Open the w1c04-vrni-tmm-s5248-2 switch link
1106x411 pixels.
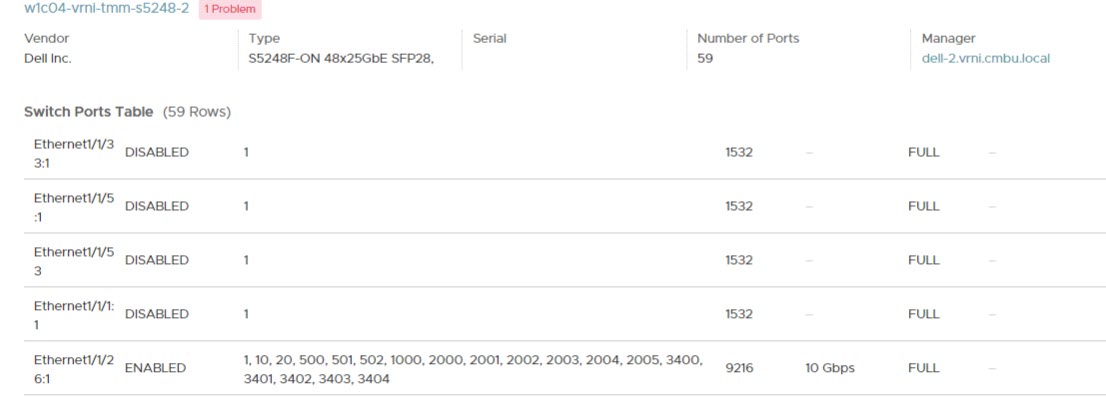click(x=106, y=8)
